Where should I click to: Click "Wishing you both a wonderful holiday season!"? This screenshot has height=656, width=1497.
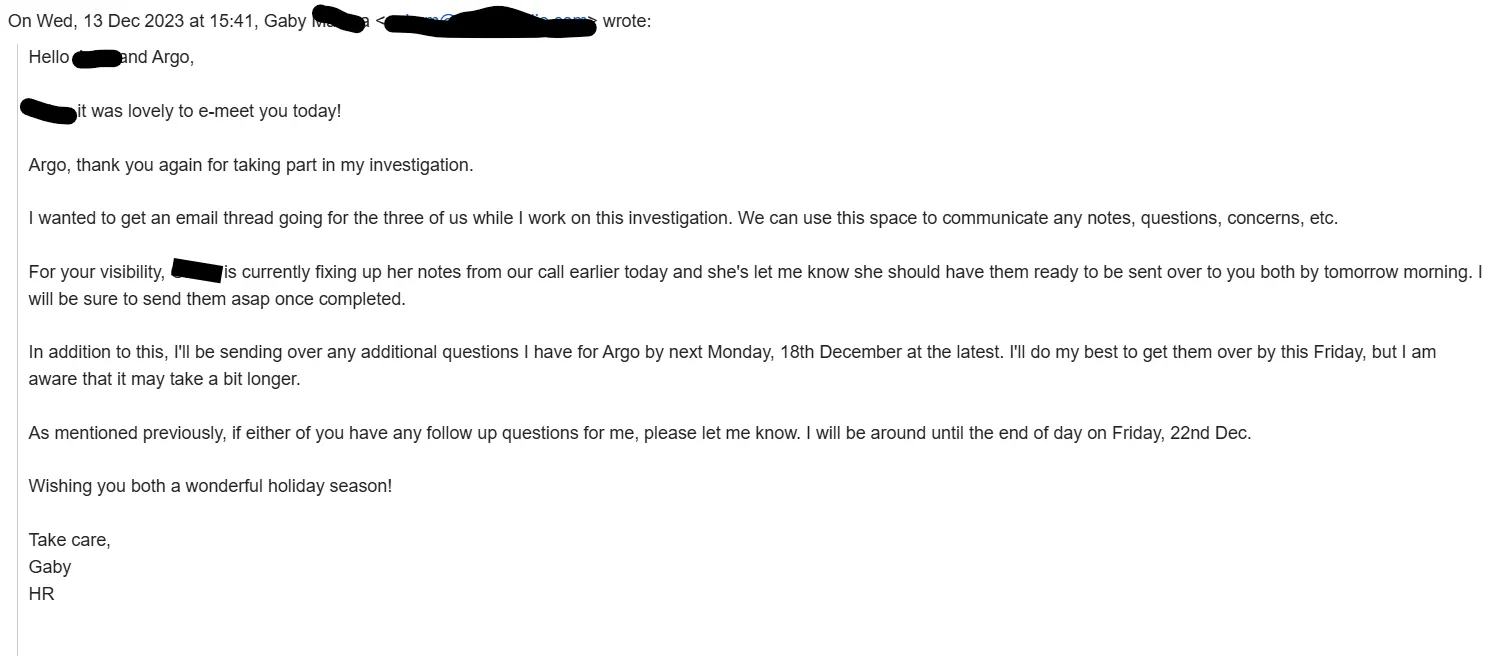pos(210,486)
